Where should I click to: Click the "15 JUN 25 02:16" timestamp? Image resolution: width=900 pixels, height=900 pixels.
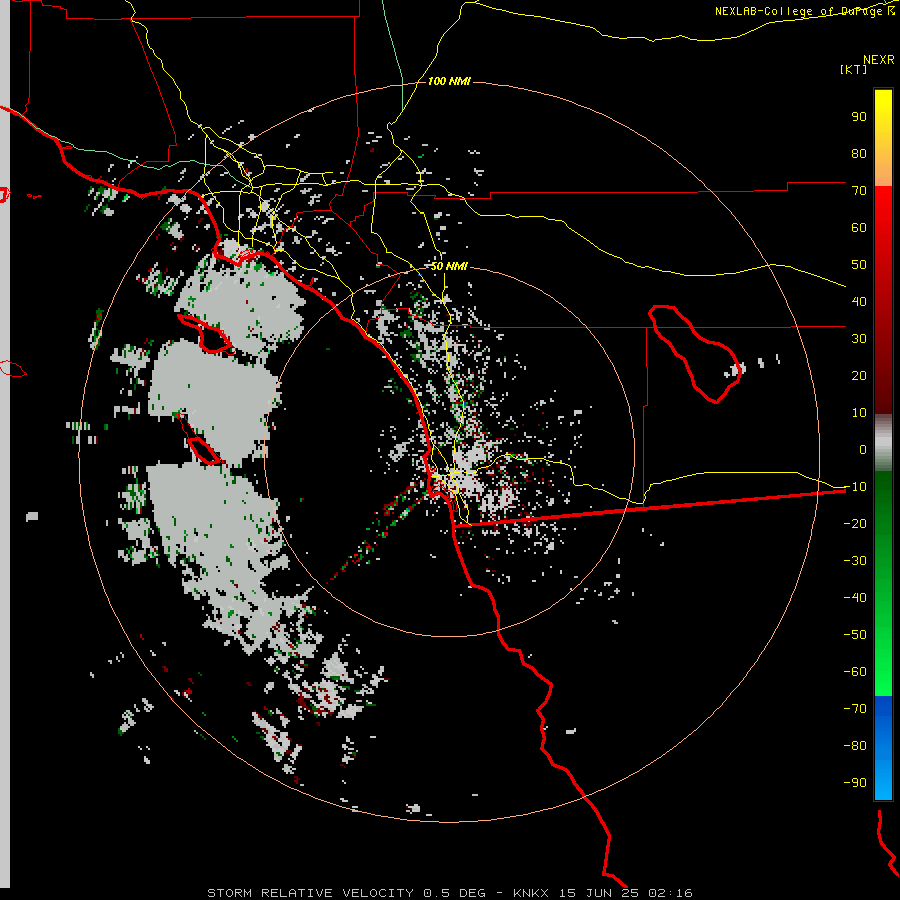626,893
